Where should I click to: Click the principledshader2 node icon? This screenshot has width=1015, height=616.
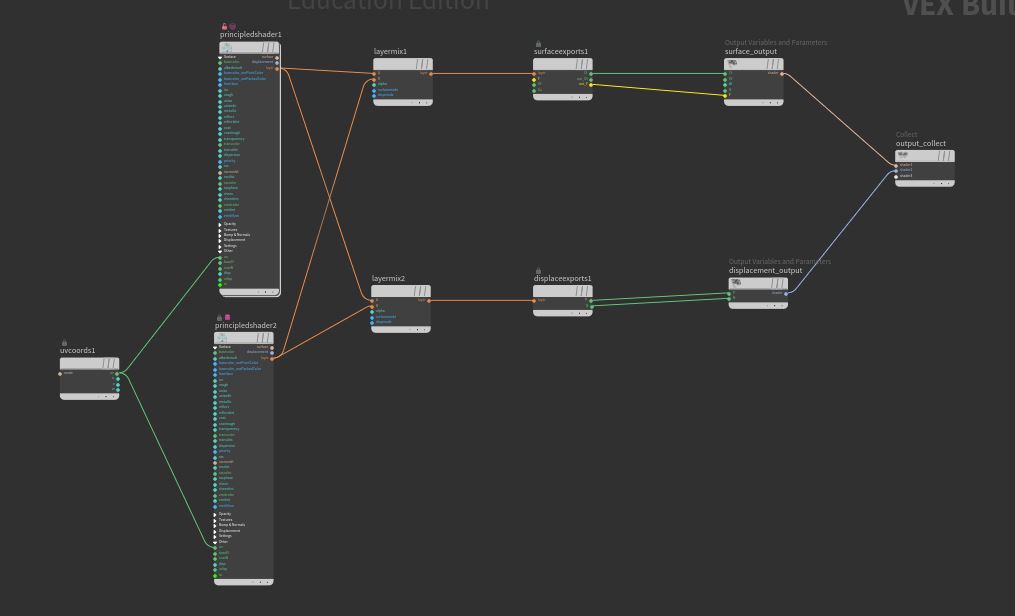point(223,338)
